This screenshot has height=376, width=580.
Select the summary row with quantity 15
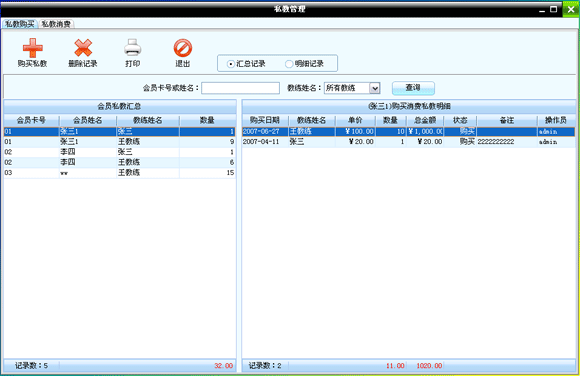tap(119, 172)
